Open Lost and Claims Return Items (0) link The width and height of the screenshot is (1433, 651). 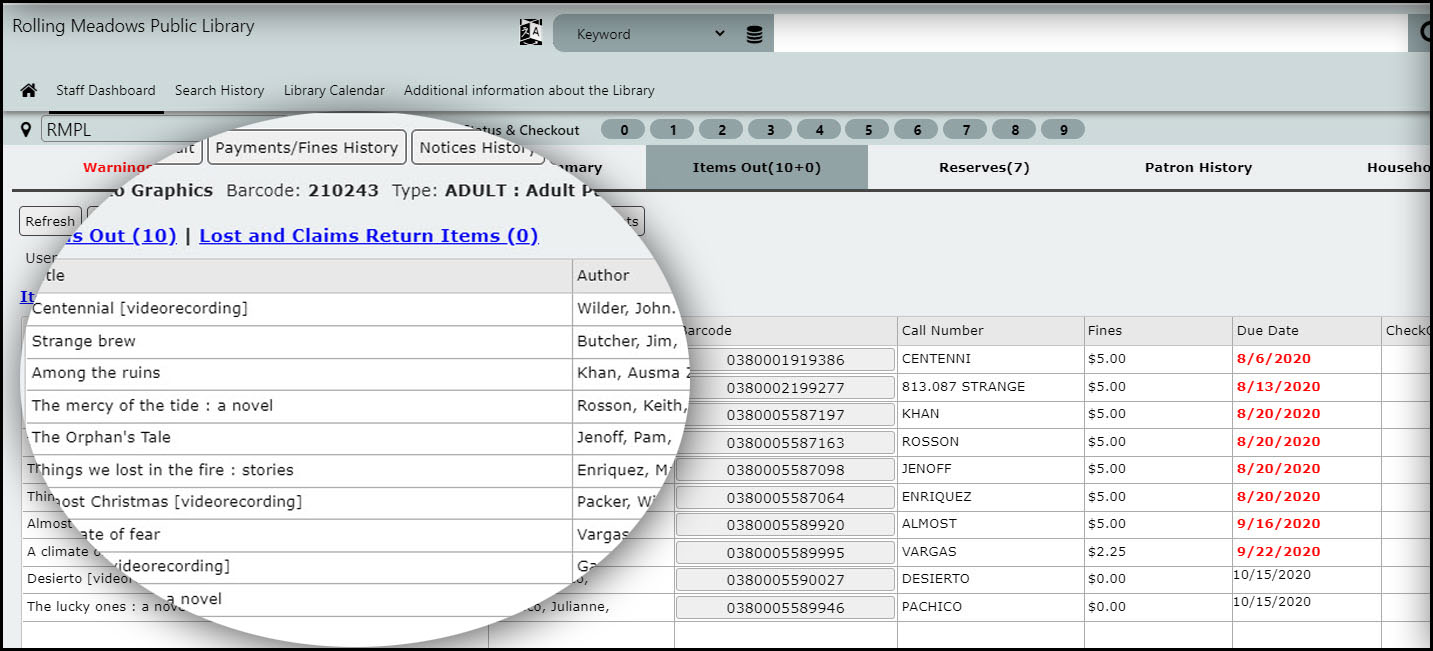click(x=369, y=236)
